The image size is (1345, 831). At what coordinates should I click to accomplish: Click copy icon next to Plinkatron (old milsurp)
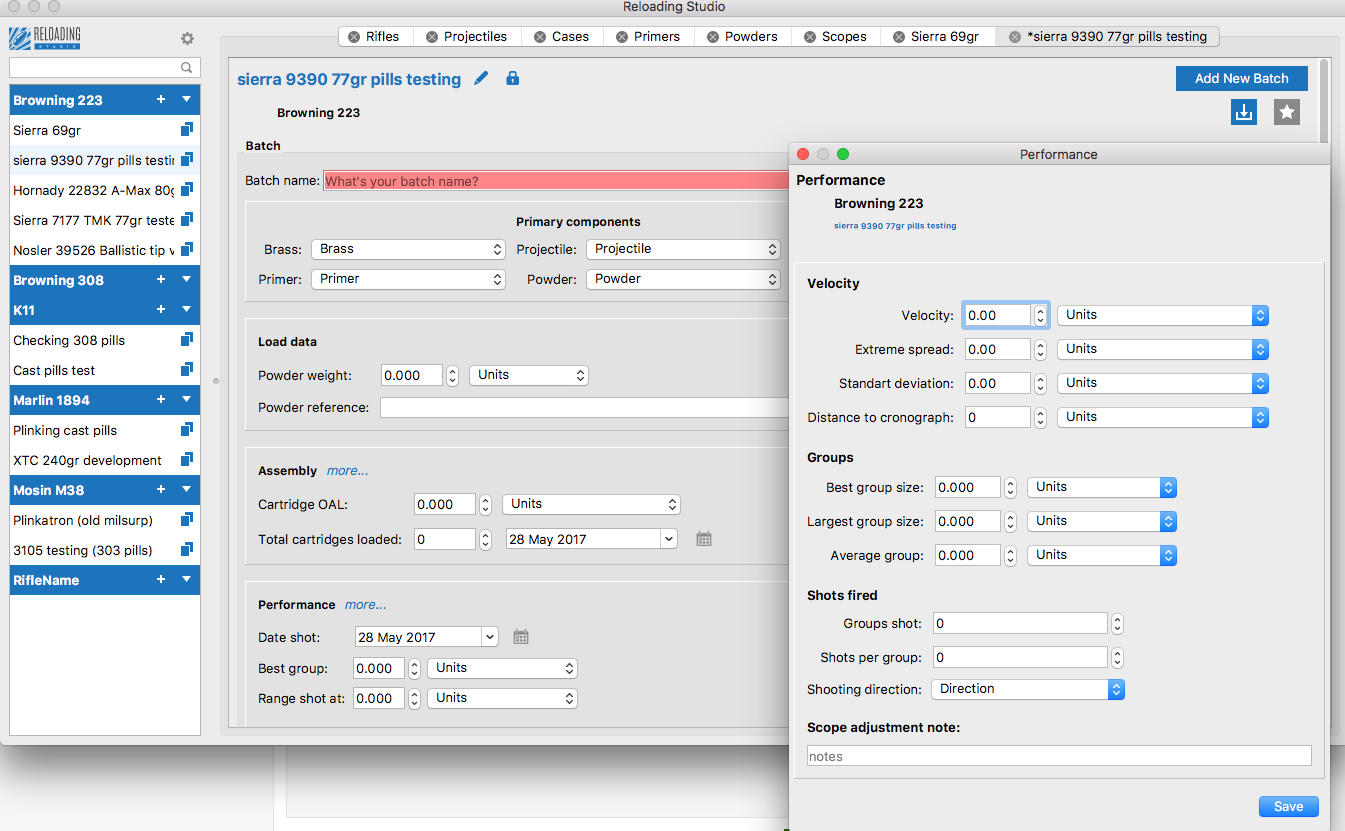pos(186,520)
